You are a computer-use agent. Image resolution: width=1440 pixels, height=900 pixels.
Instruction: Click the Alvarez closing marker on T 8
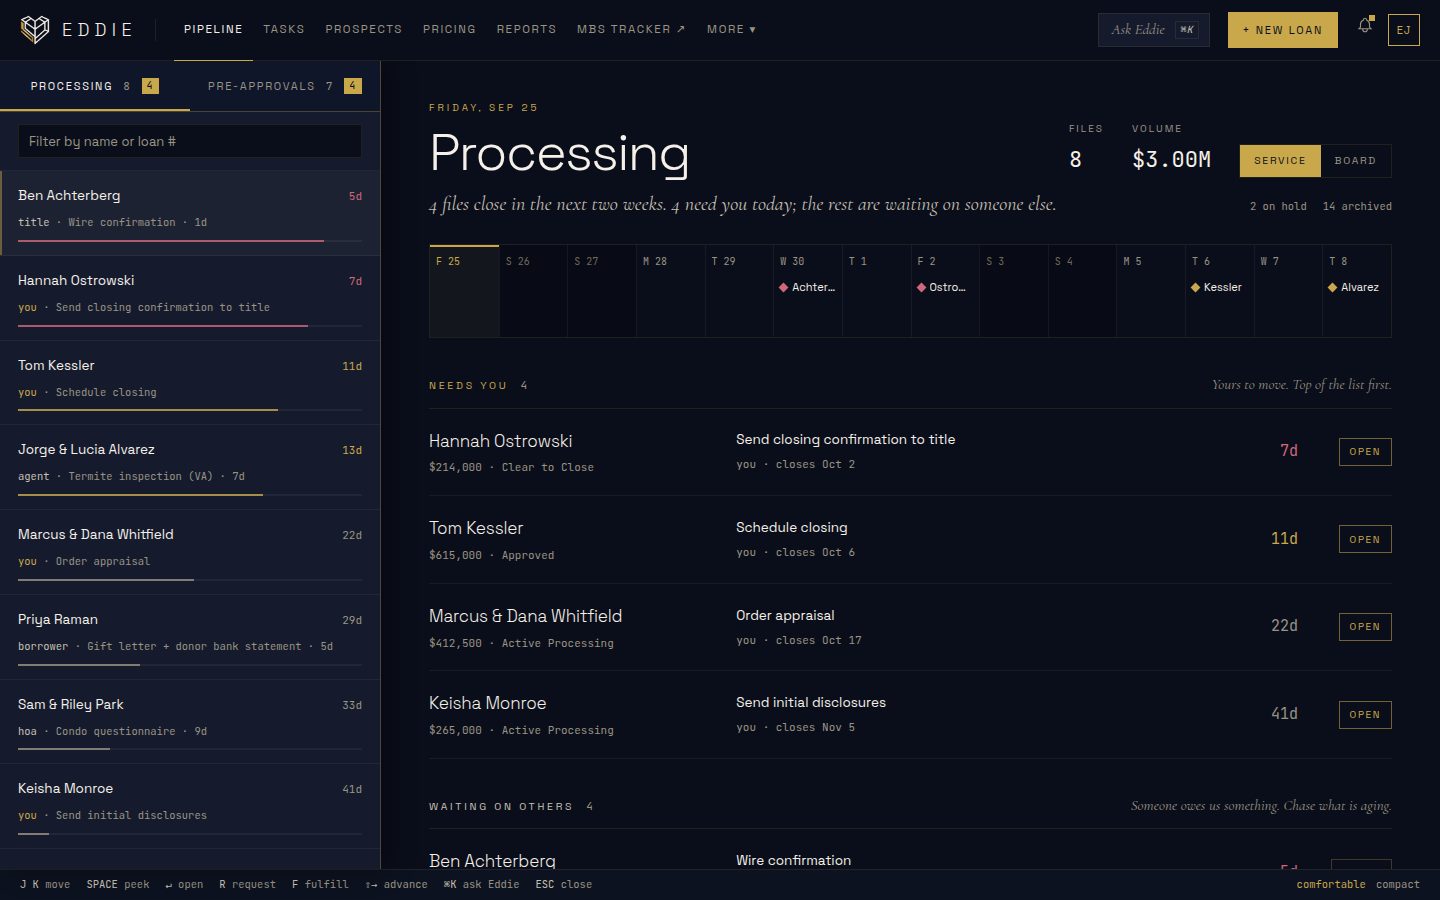coord(1353,287)
